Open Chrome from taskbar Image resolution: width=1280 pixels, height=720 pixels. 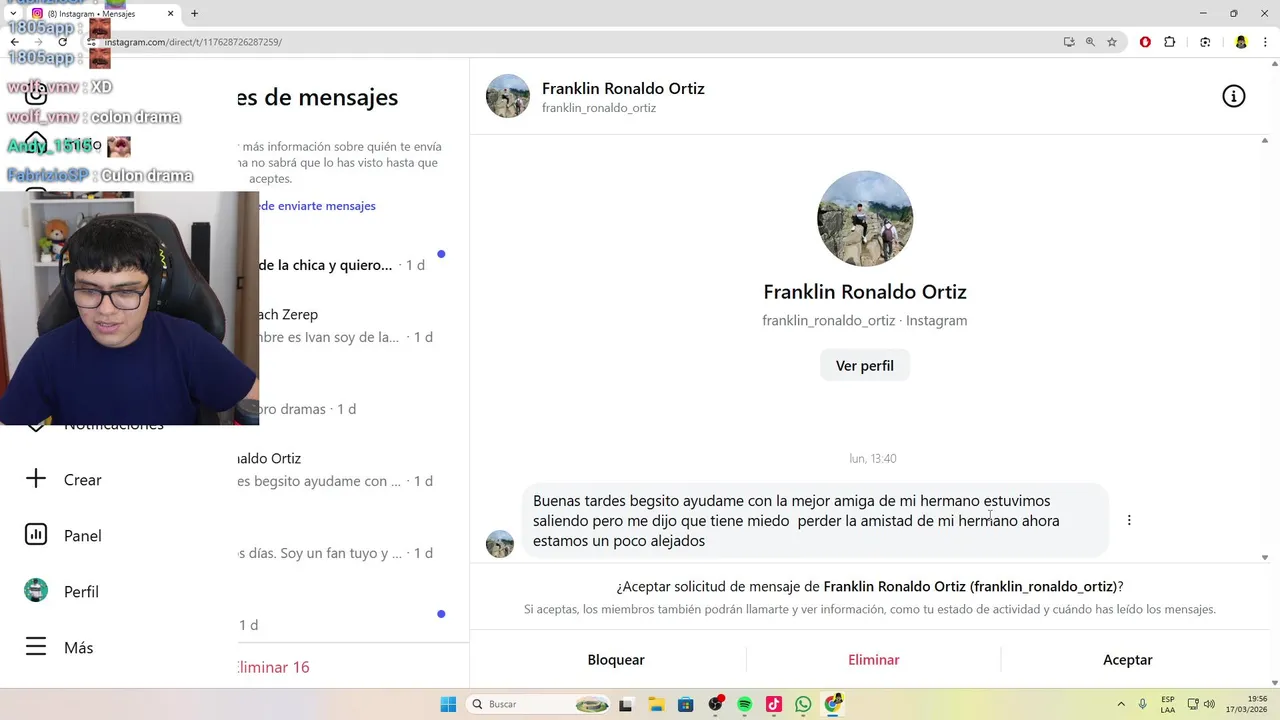tap(833, 704)
